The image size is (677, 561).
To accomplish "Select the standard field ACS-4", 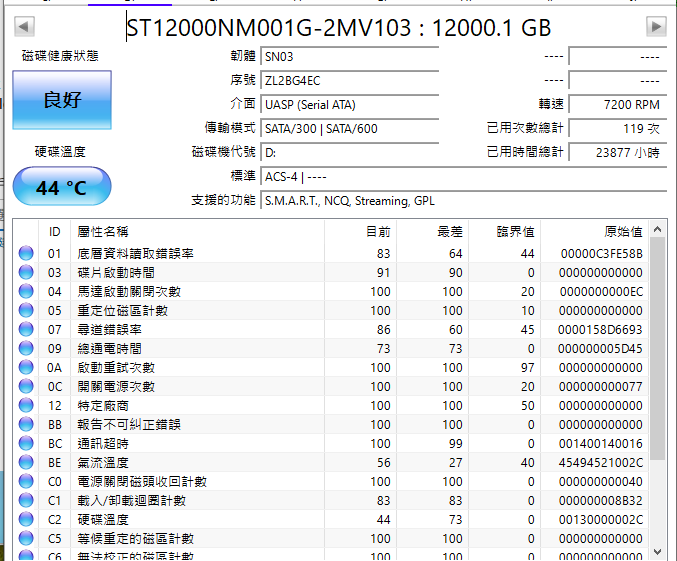I will click(x=464, y=177).
